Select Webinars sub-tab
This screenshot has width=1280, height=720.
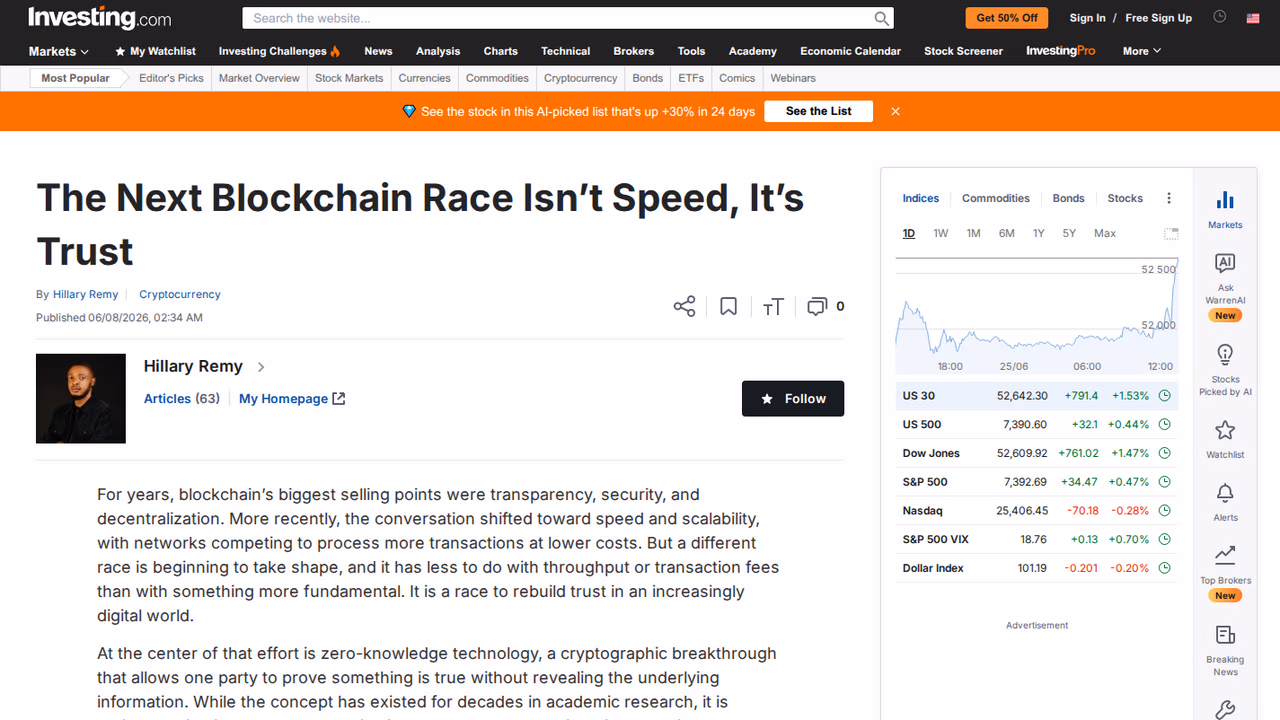pyautogui.click(x=793, y=78)
